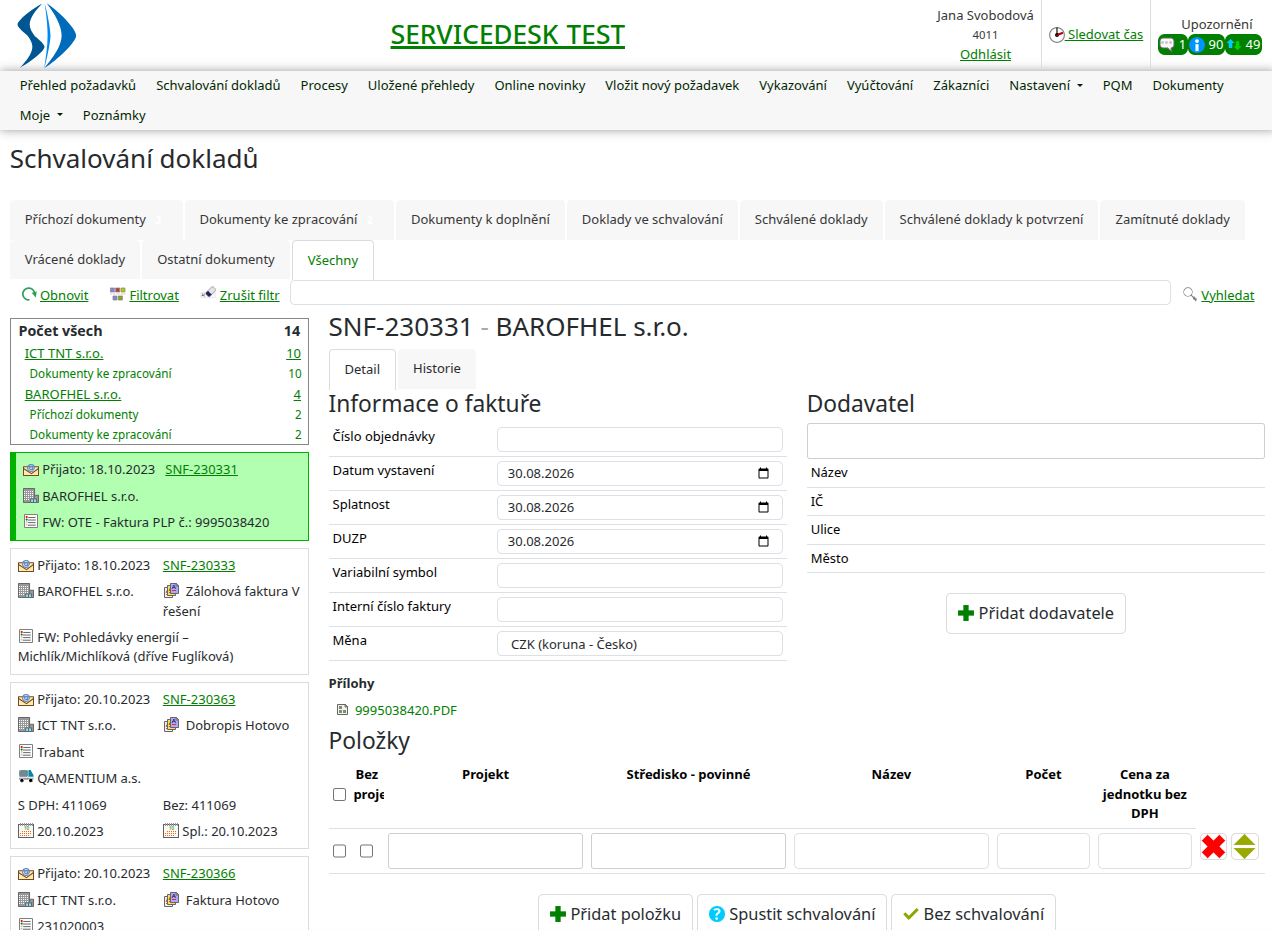Viewport: 1272px width, 930px height.
Task: Click into the Variabilní symbol field
Action: coord(640,576)
